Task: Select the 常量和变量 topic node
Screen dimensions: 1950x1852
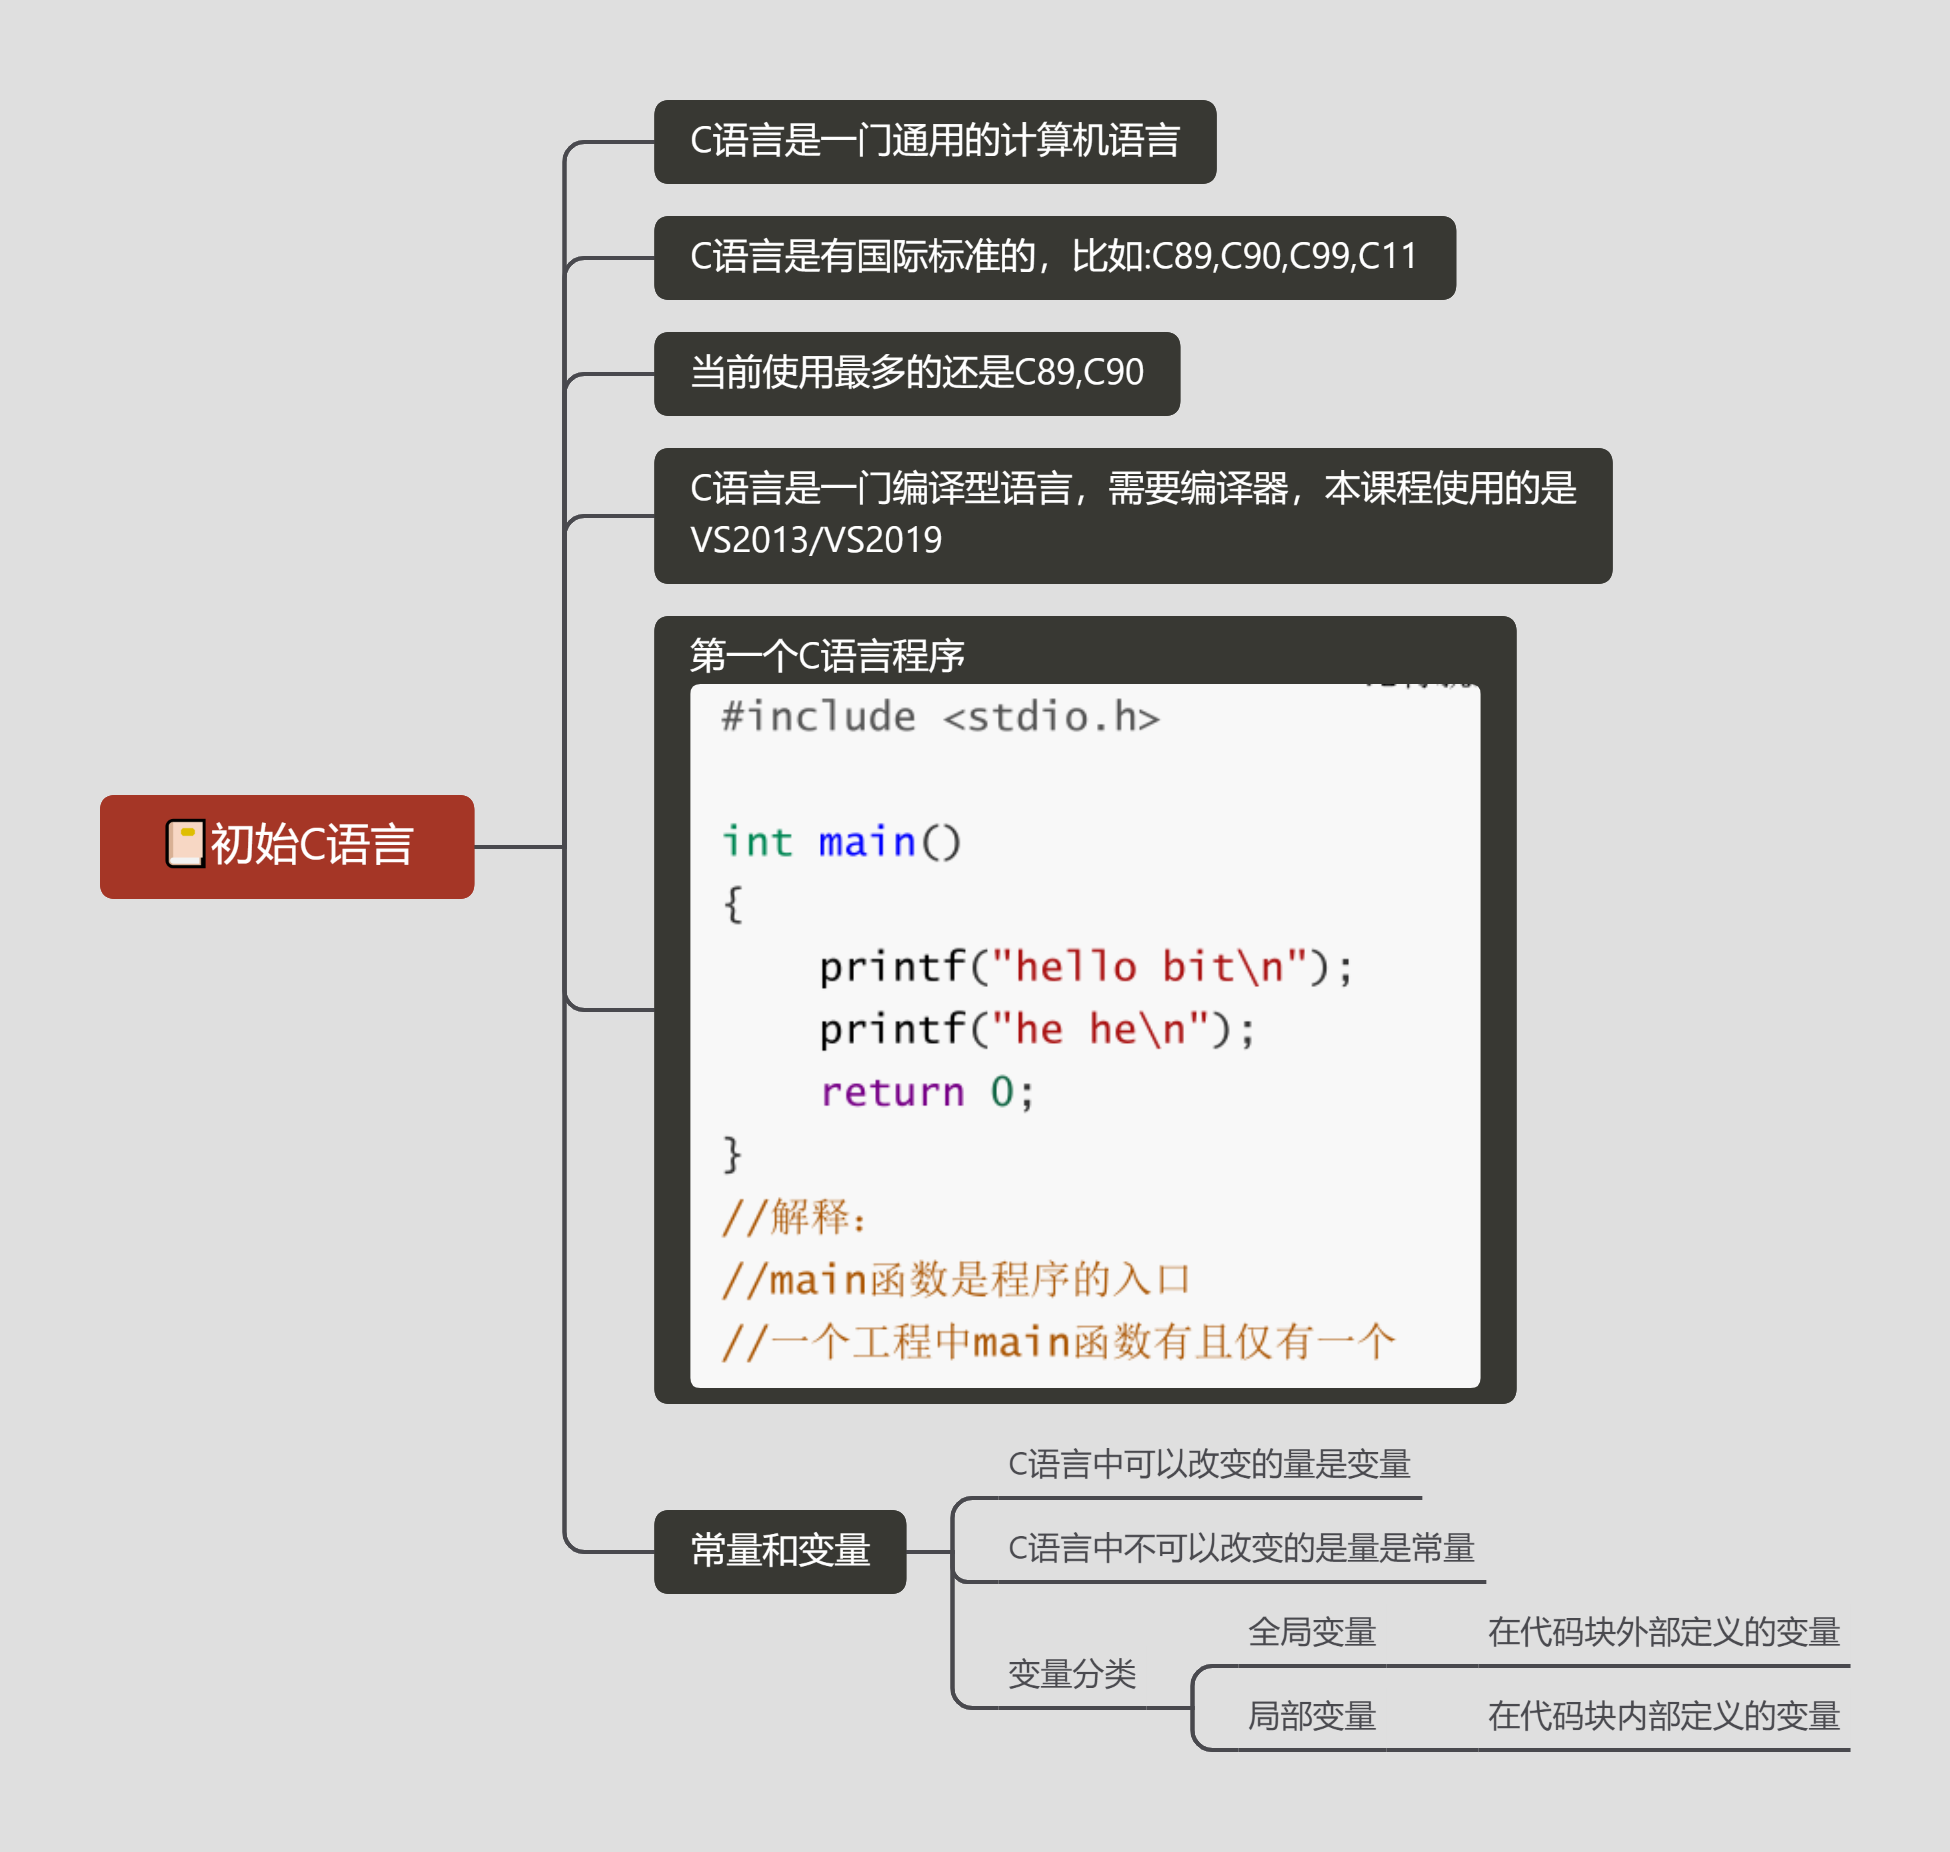Action: (779, 1551)
